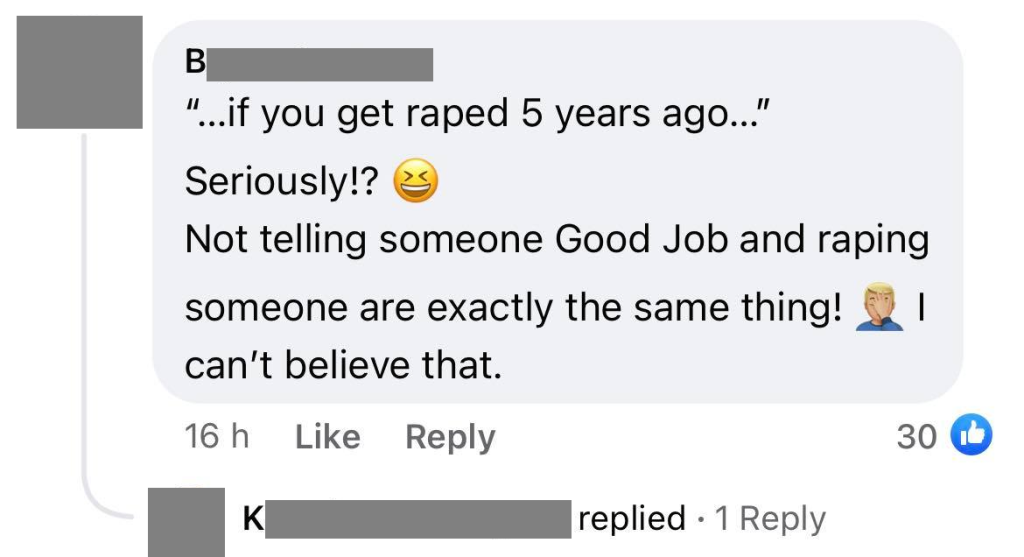Image resolution: width=1024 pixels, height=557 pixels.
Task: Like the comment
Action: [x=327, y=437]
